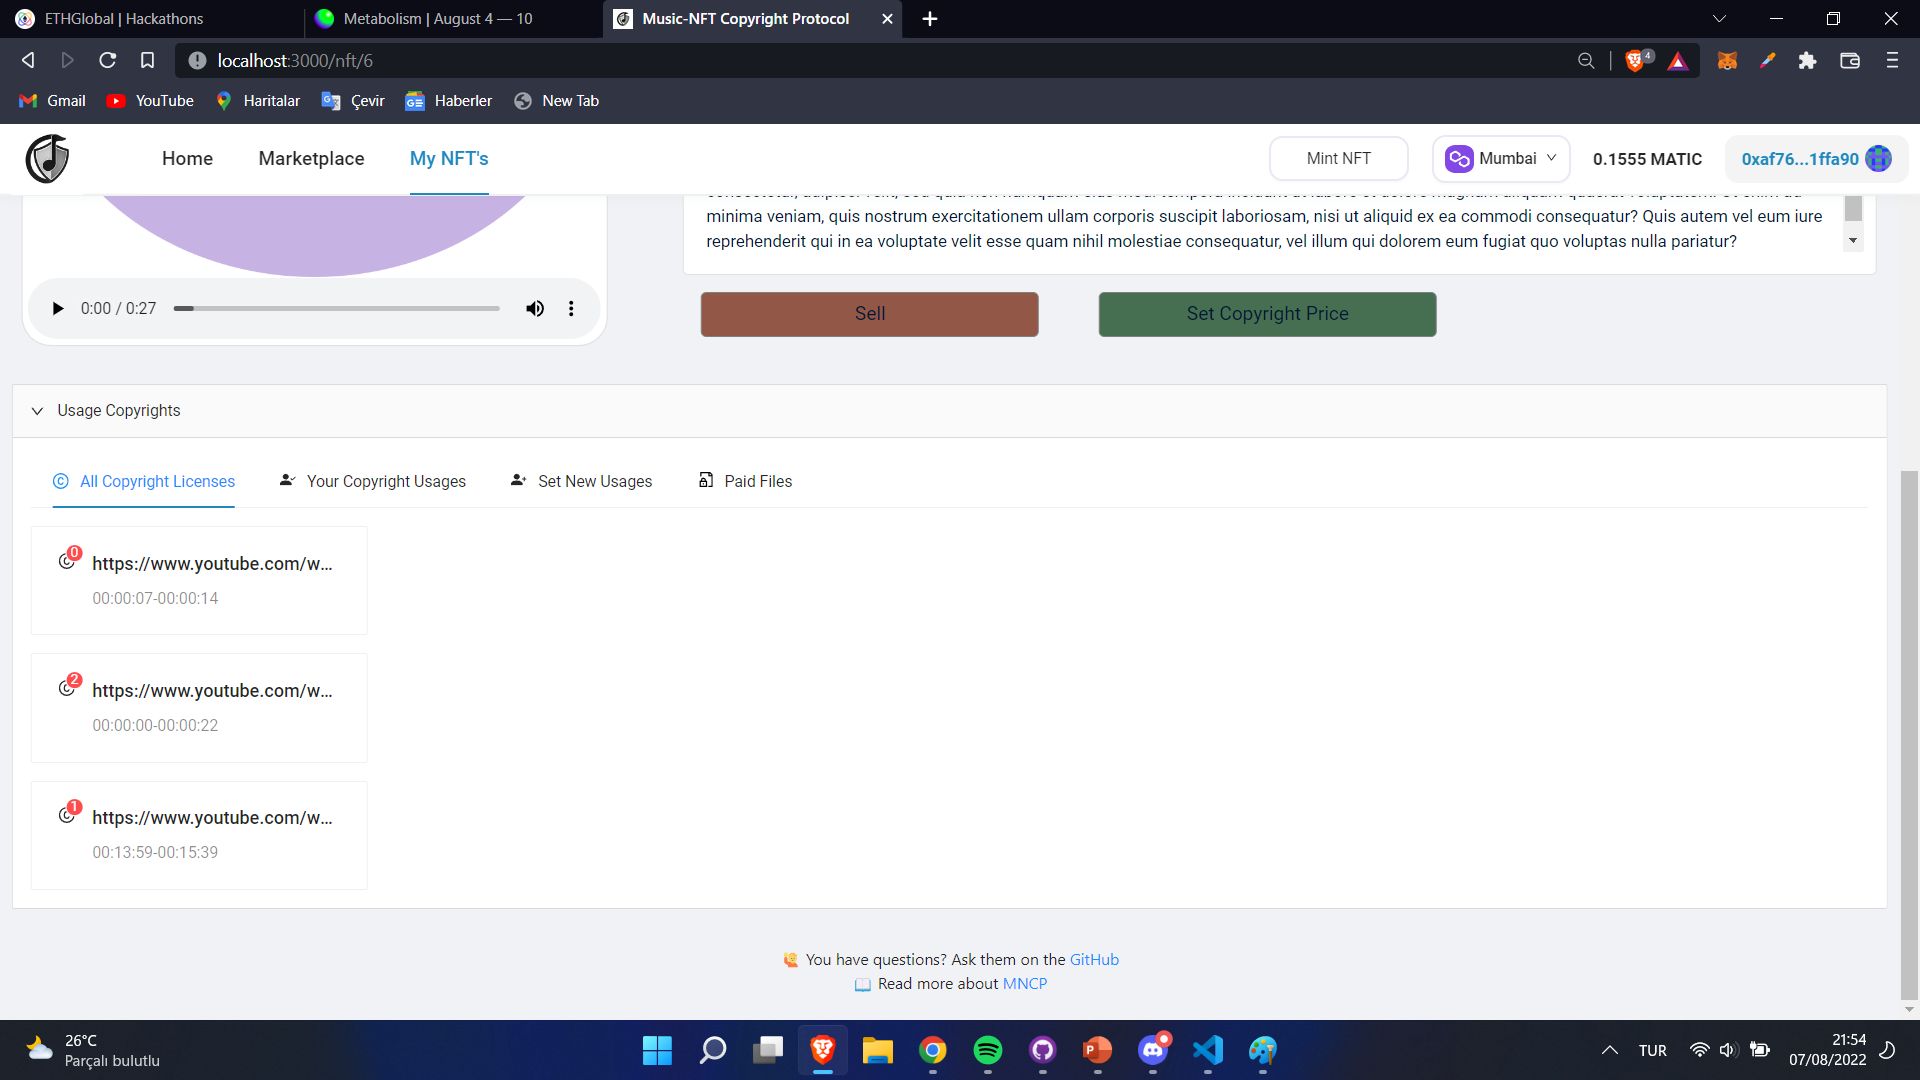Click the Paid Files tab
This screenshot has height=1080, width=1920.
coord(745,480)
